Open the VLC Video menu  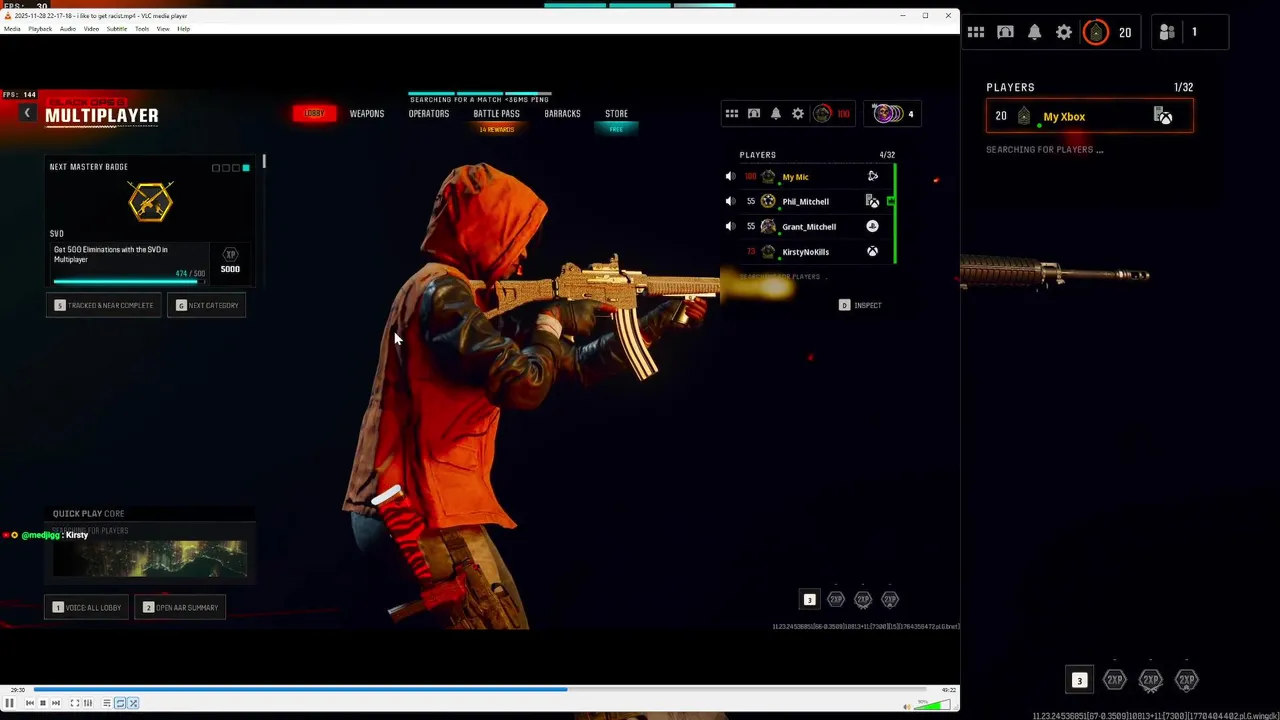[x=91, y=29]
